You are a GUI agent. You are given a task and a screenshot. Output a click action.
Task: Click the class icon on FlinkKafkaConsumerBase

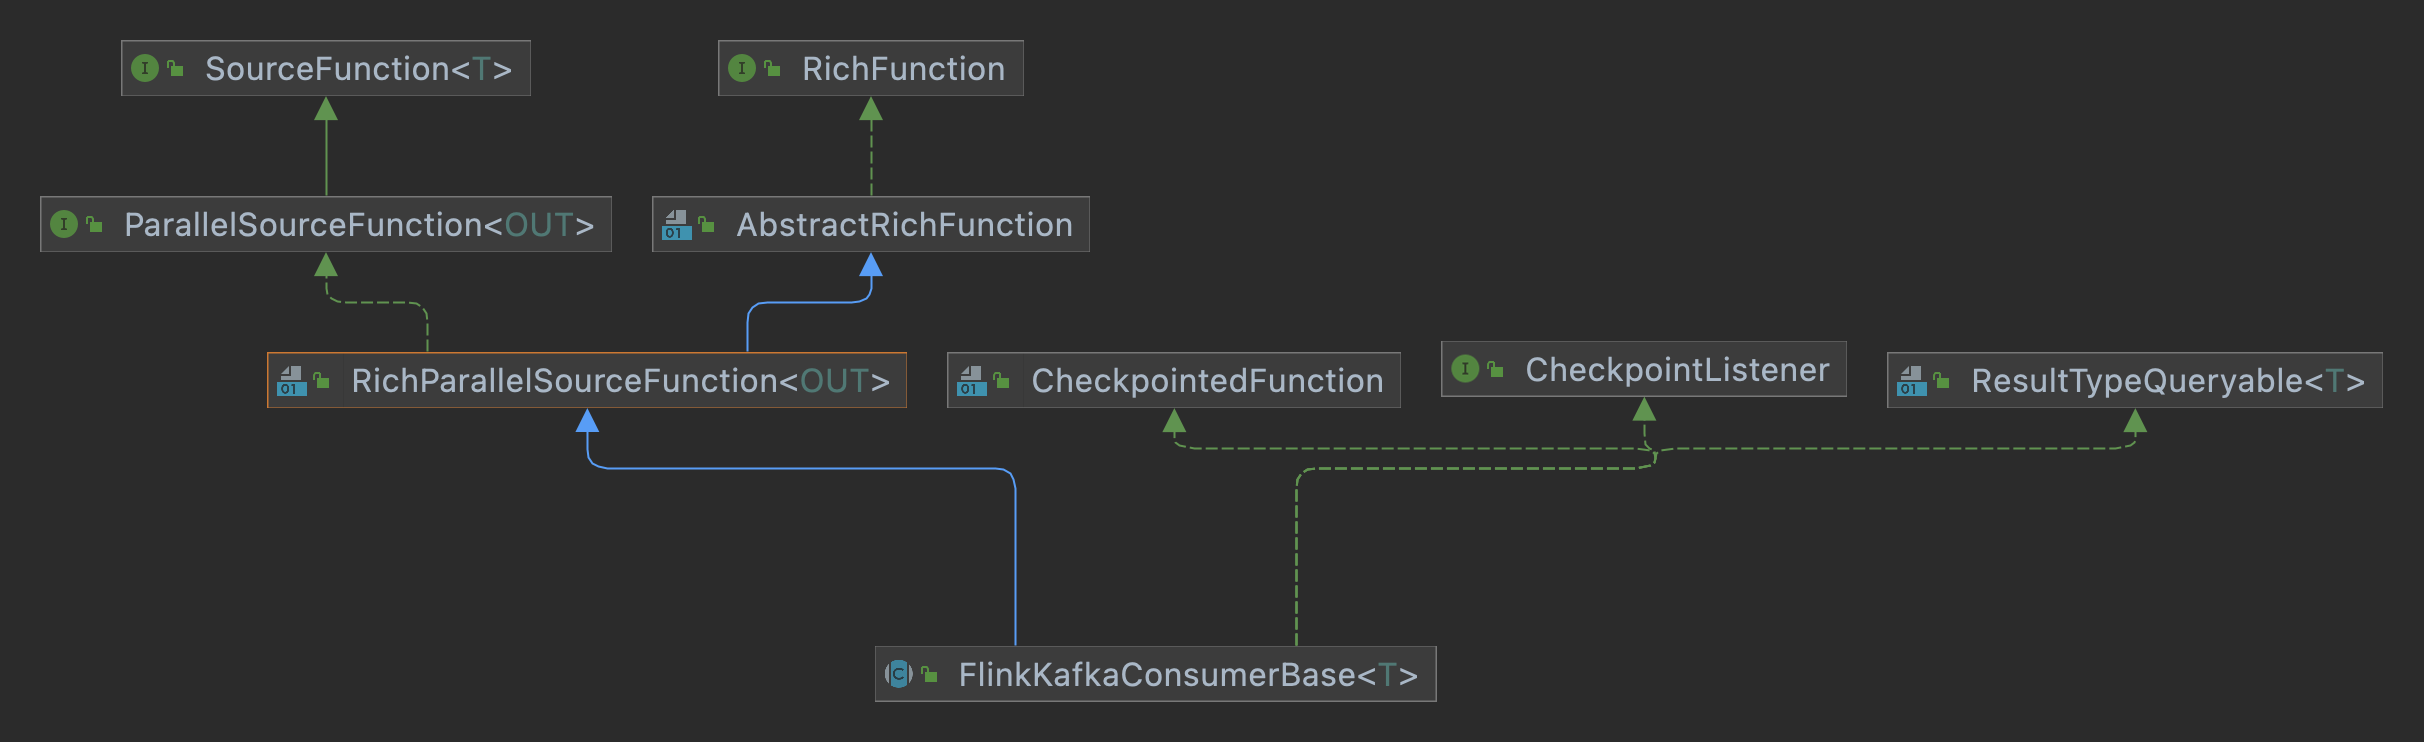(x=899, y=674)
